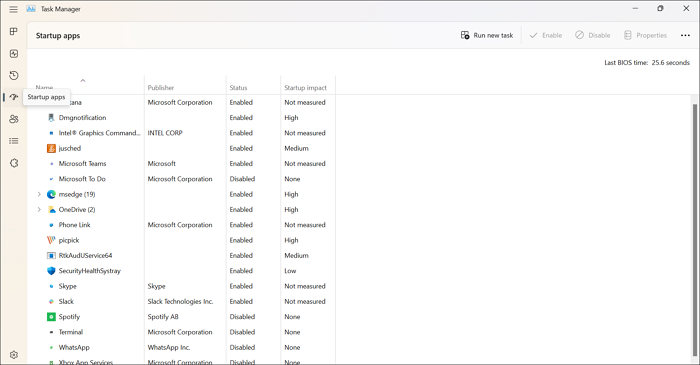This screenshot has height=365, width=700.
Task: Select the WhatsApp row name
Action: [x=74, y=347]
